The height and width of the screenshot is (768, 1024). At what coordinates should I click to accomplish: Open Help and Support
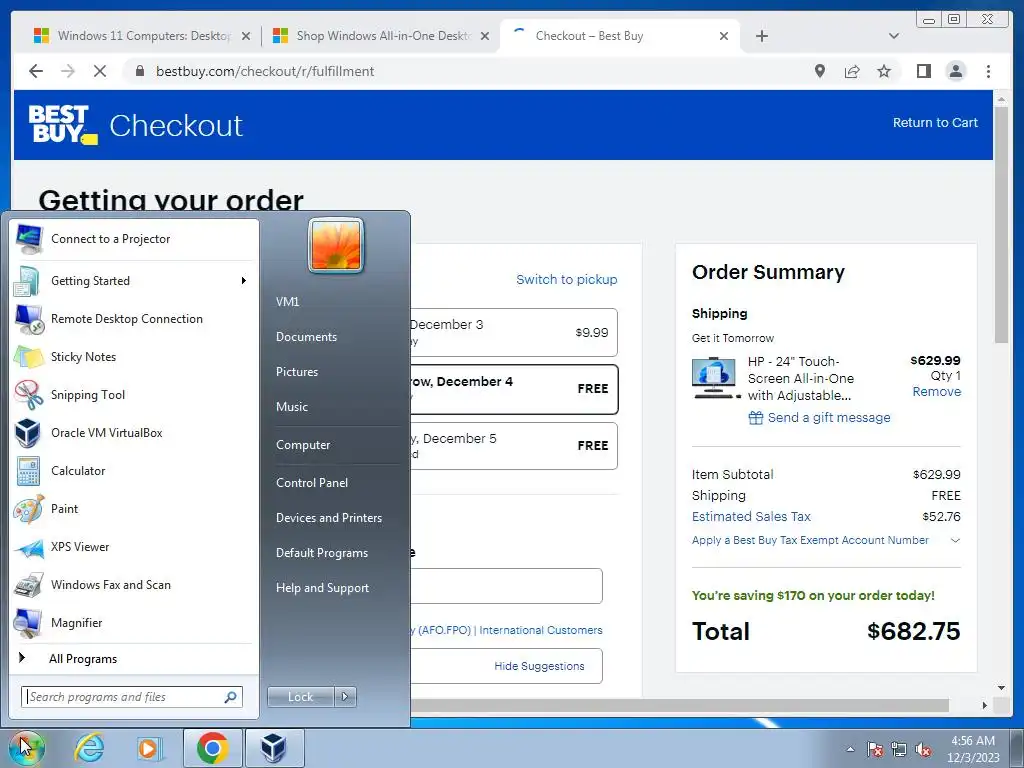322,588
